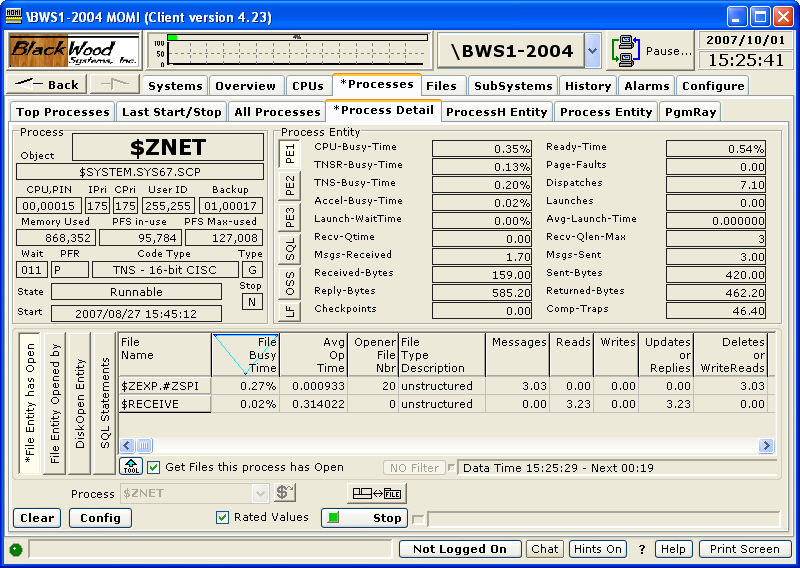Click the forward navigation arrow button
The image size is (800, 568).
[x=115, y=85]
